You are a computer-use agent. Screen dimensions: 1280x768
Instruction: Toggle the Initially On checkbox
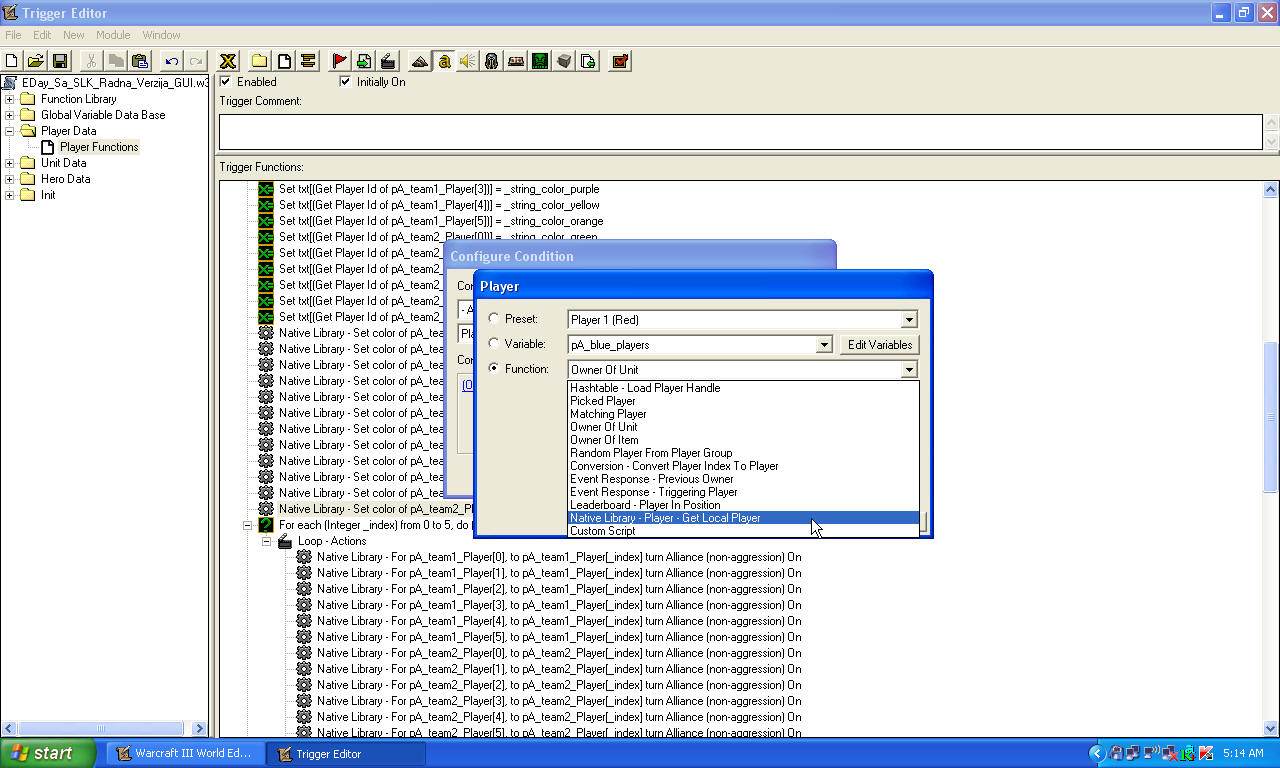[345, 82]
